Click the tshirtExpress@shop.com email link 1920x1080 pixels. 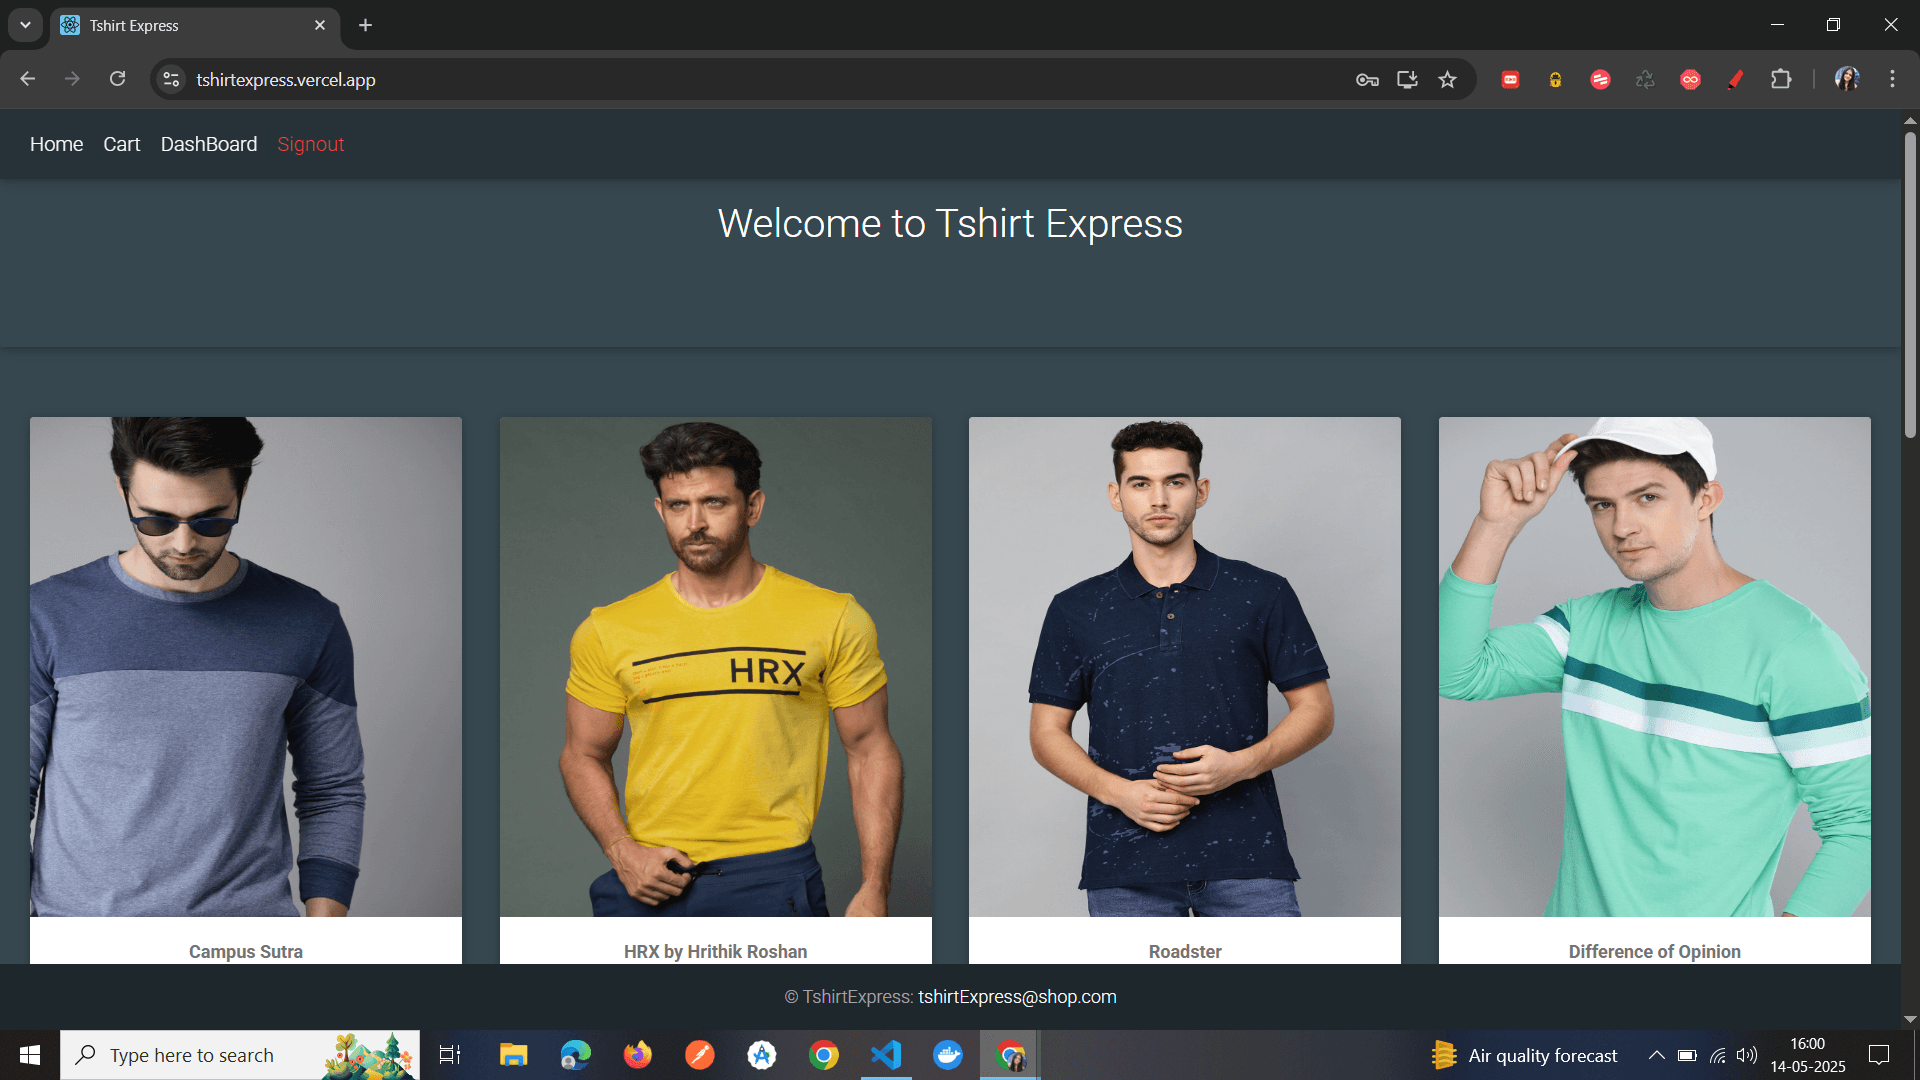(1017, 996)
